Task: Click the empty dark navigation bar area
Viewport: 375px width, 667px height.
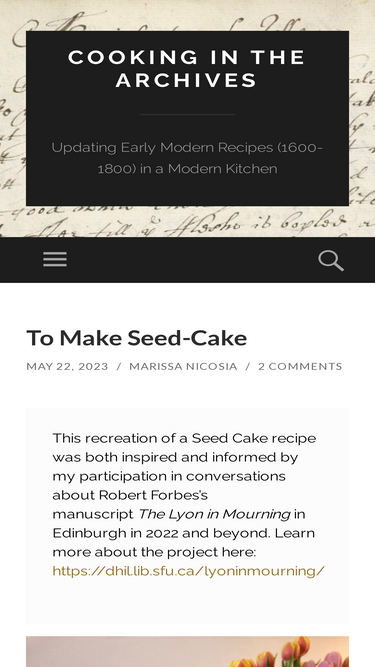Action: pyautogui.click(x=191, y=260)
